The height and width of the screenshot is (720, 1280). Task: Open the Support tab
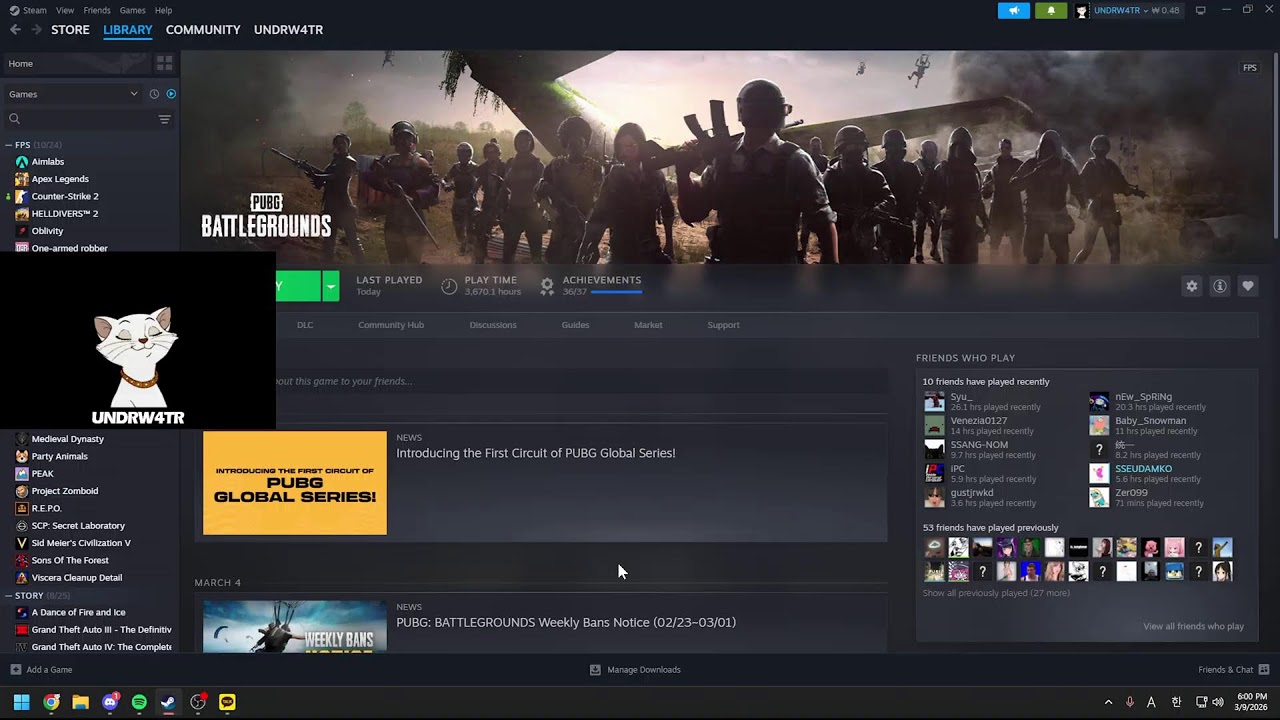[x=723, y=325]
